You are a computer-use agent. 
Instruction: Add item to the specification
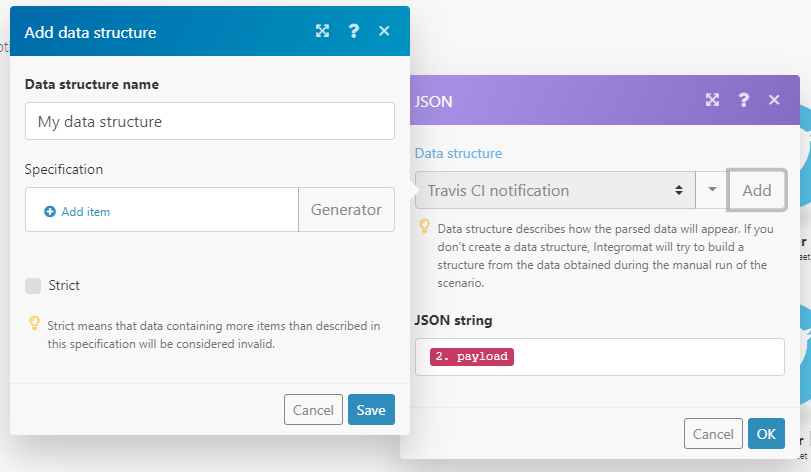tap(78, 212)
